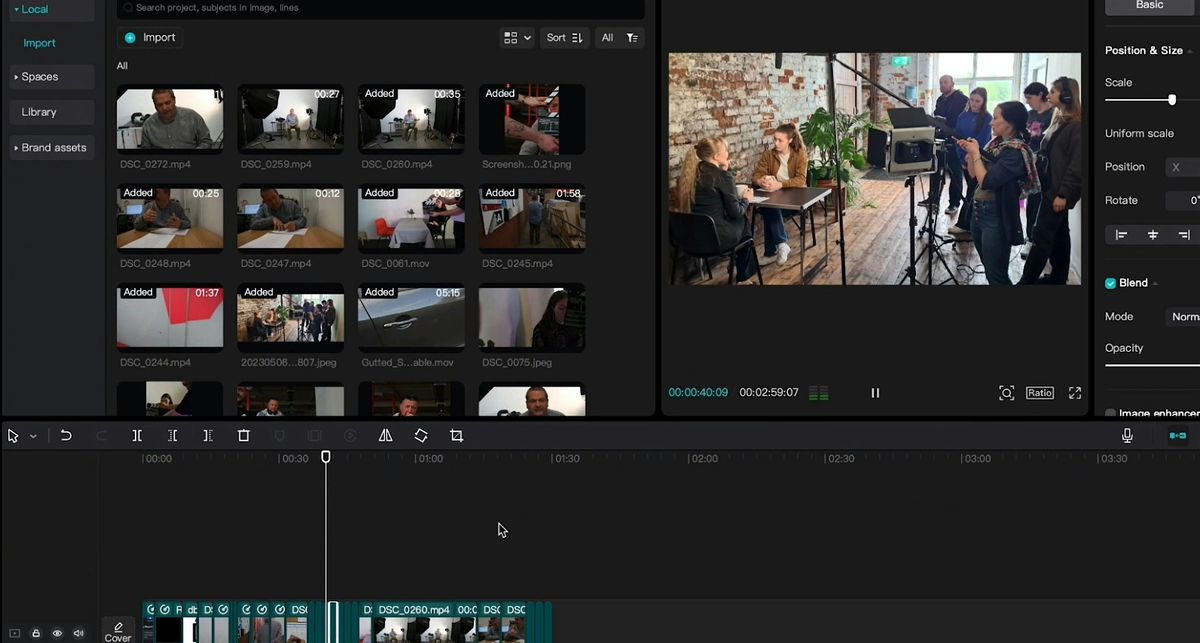Select the Rotate tool
The height and width of the screenshot is (643, 1200).
point(421,435)
